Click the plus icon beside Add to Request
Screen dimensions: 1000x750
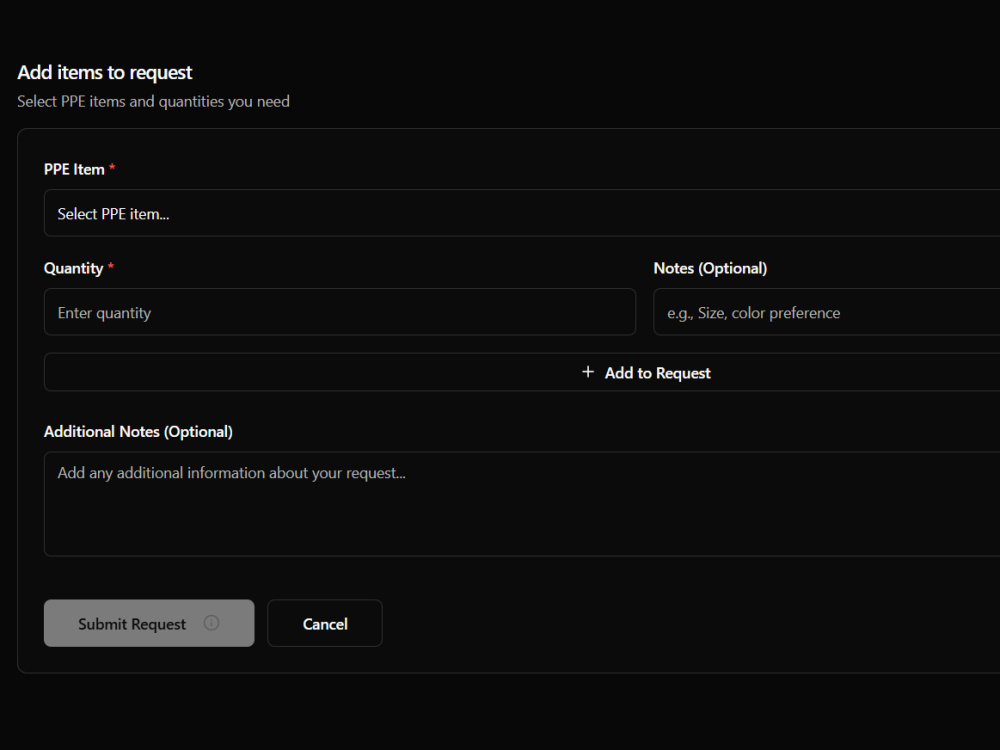click(x=588, y=372)
